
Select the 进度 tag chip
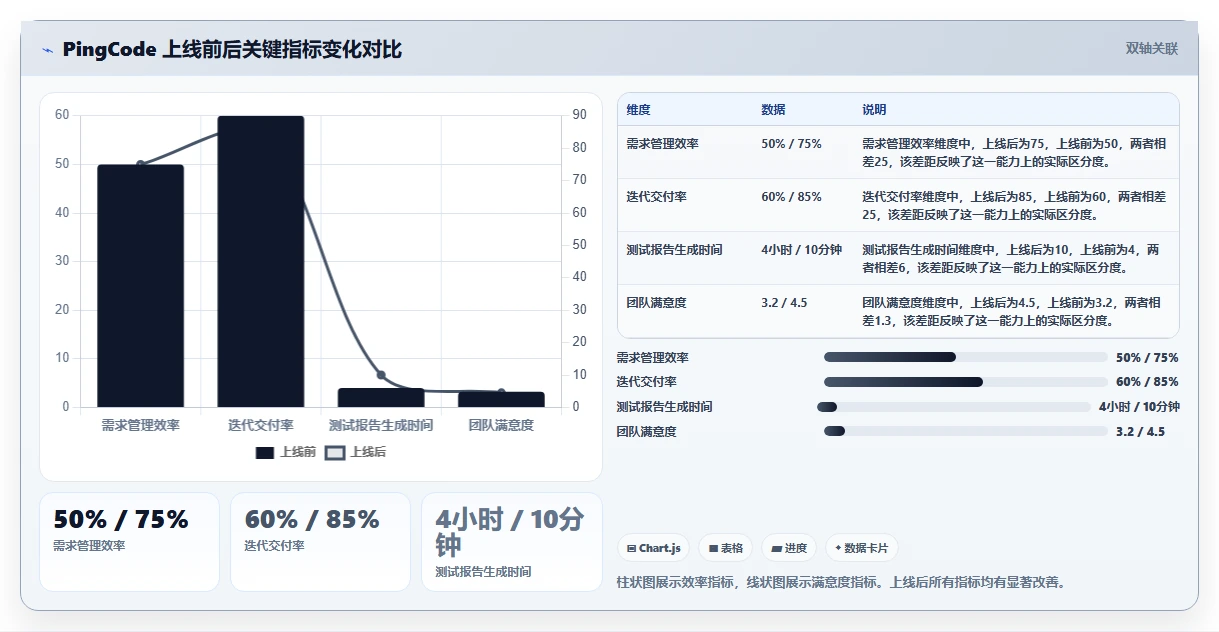789,548
